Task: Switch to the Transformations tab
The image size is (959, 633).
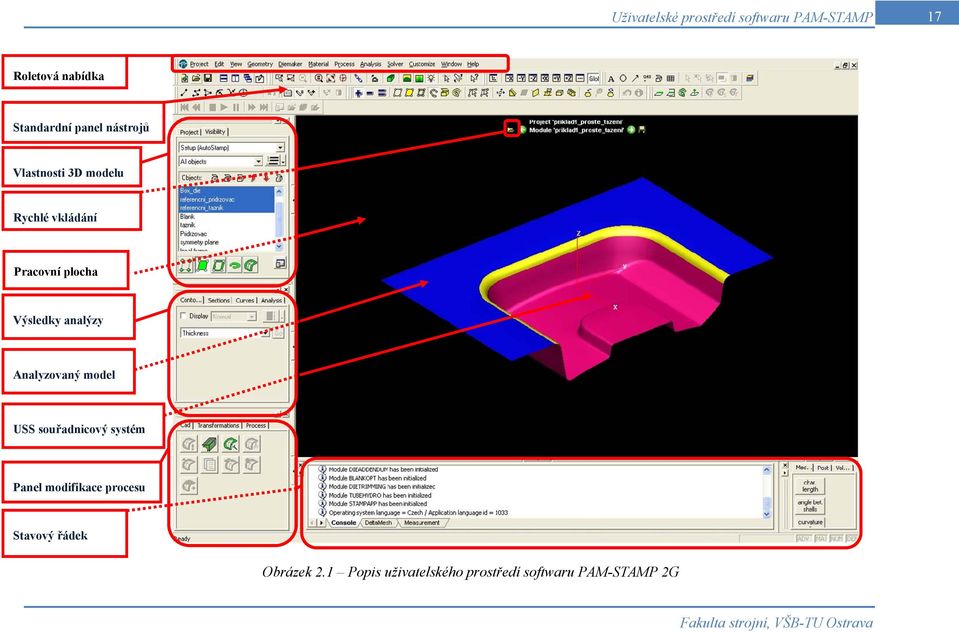Action: [218, 425]
